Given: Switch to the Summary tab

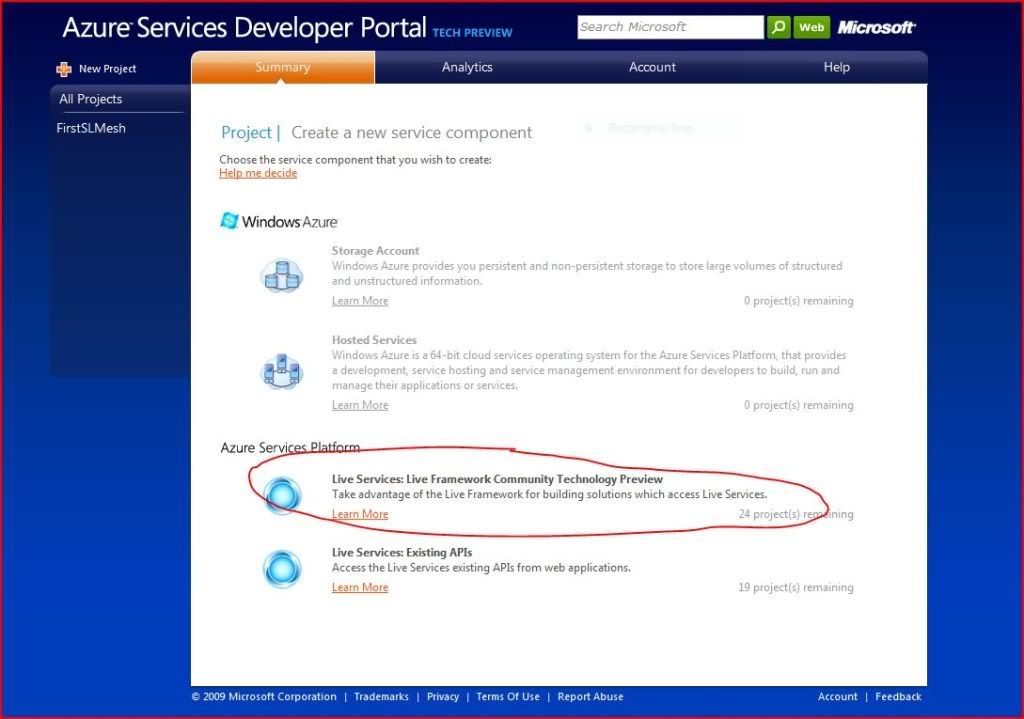Looking at the screenshot, I should click(283, 67).
